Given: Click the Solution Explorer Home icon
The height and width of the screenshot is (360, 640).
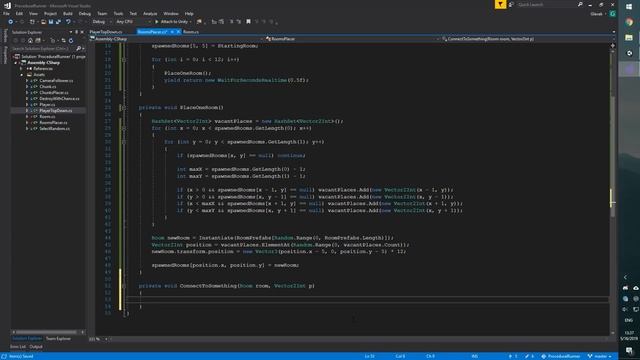Looking at the screenshot, I should 30,40.
